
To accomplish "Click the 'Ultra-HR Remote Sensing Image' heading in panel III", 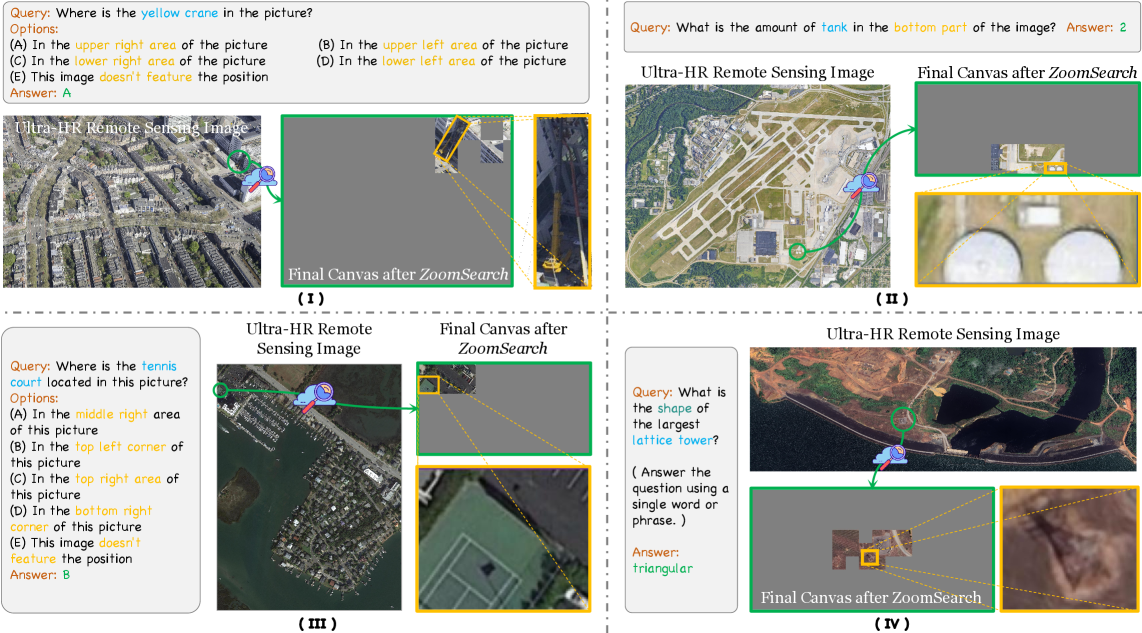I will point(309,339).
